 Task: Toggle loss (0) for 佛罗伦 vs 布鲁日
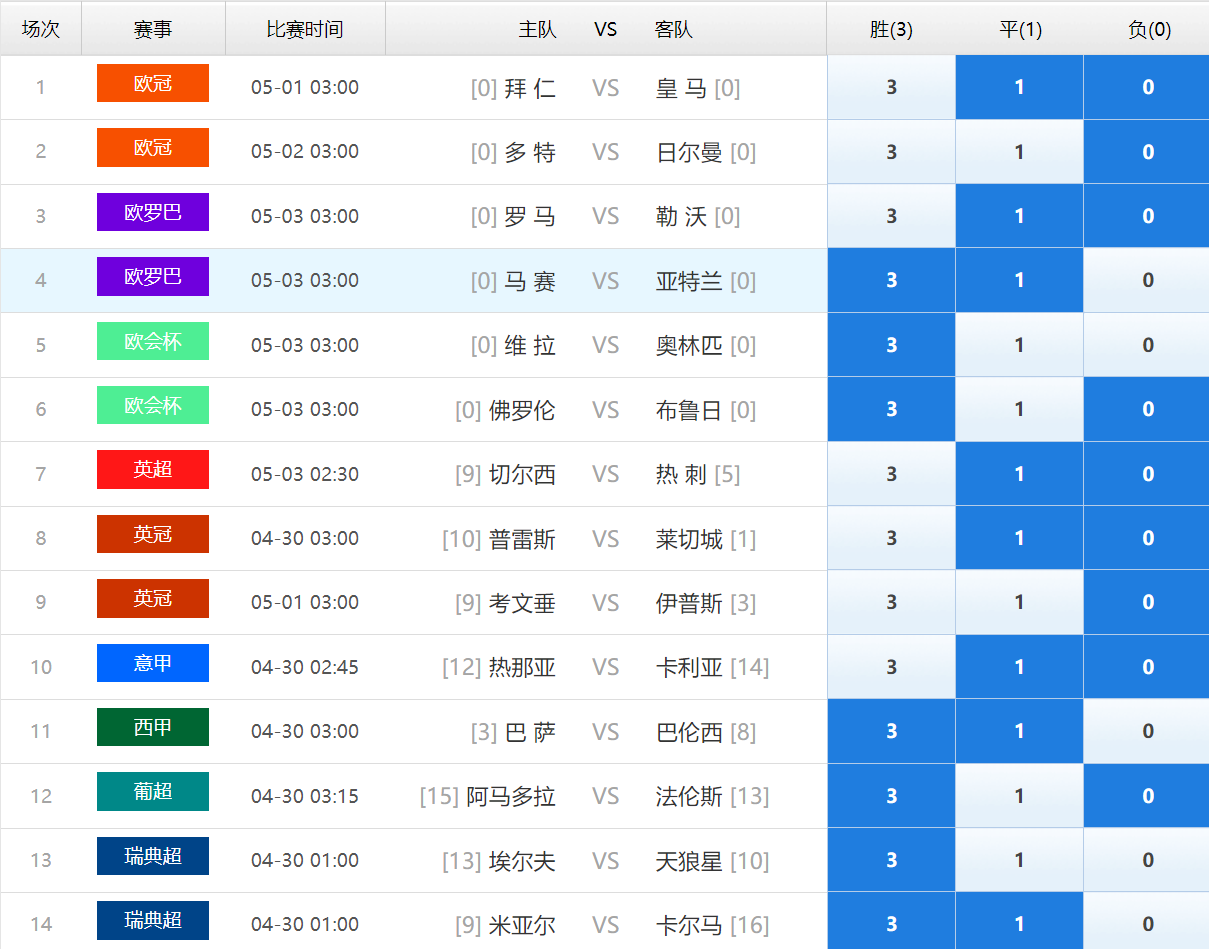coord(1147,409)
